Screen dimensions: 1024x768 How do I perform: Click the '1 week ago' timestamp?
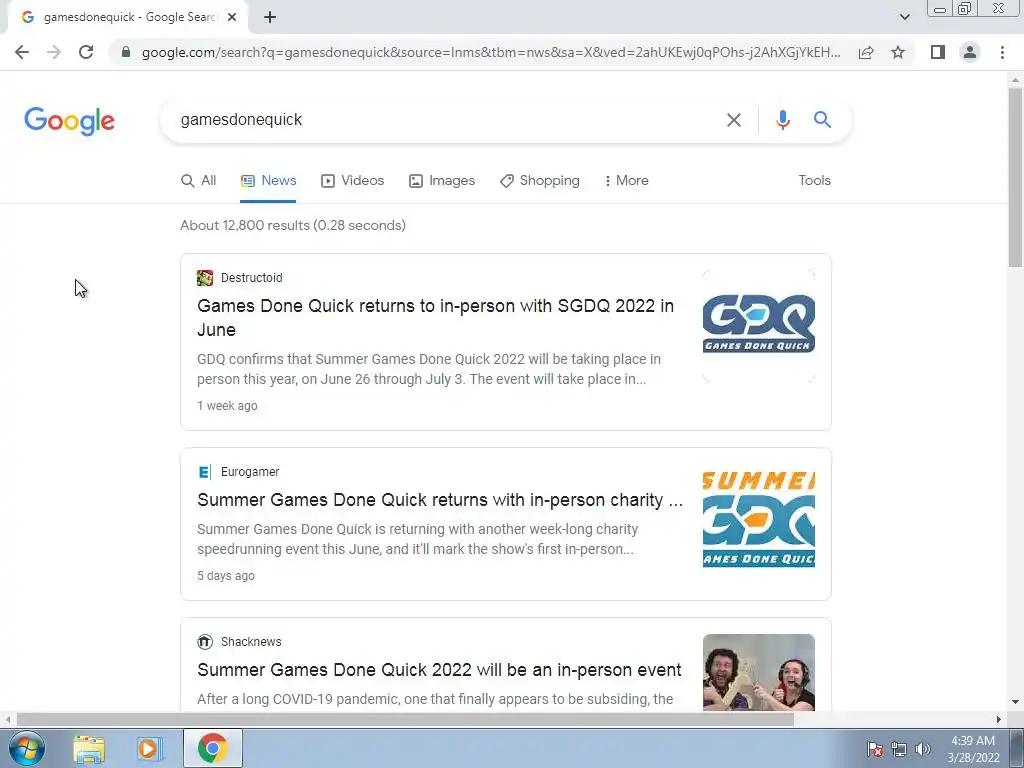click(x=227, y=406)
